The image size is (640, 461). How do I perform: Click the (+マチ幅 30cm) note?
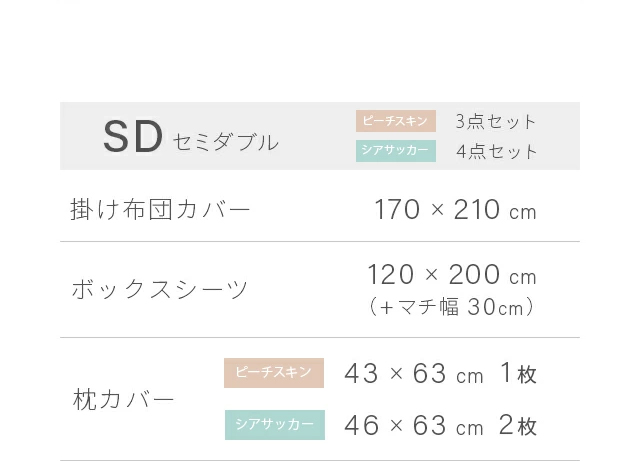click(x=452, y=308)
